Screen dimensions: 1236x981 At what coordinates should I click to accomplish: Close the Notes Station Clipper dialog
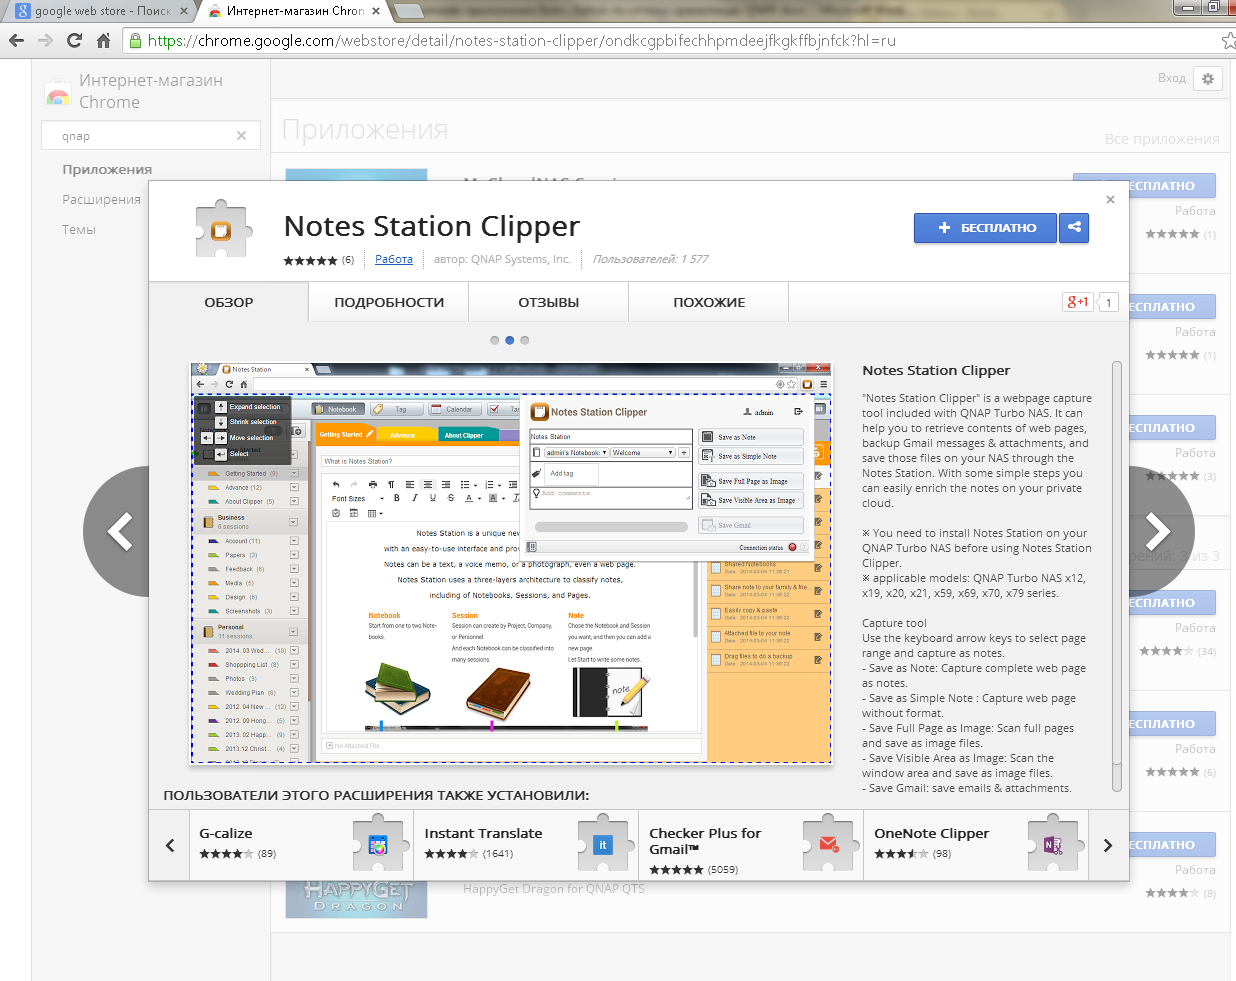[x=1110, y=200]
